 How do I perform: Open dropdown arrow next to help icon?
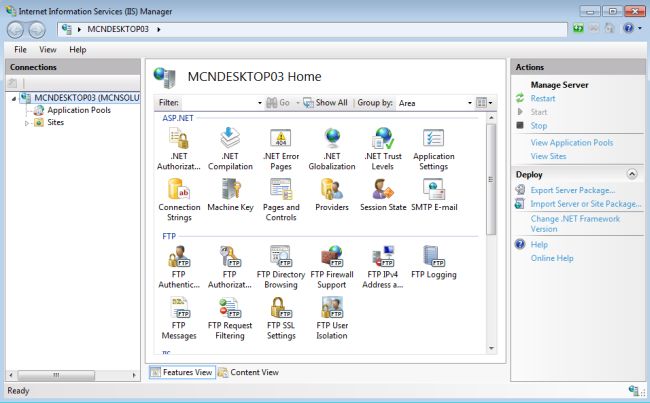click(x=640, y=28)
